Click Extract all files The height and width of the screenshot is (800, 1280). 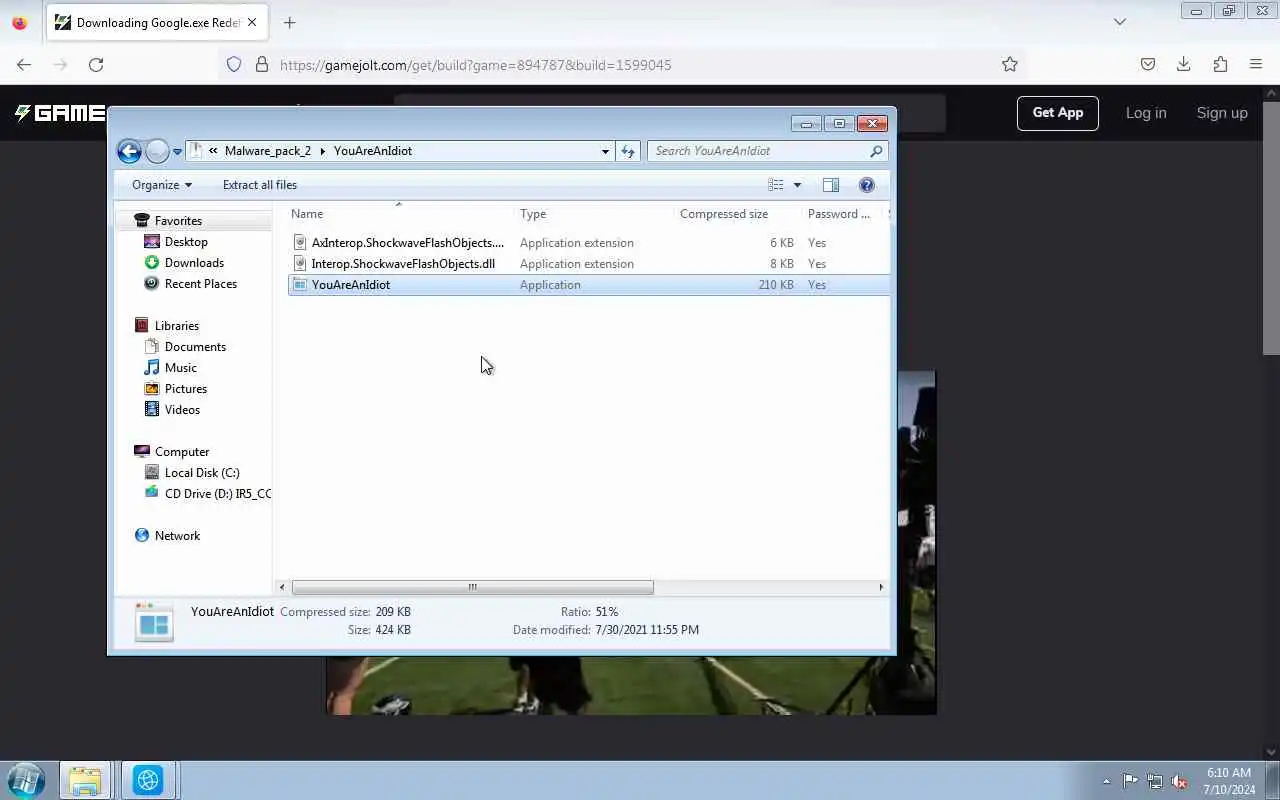(260, 185)
